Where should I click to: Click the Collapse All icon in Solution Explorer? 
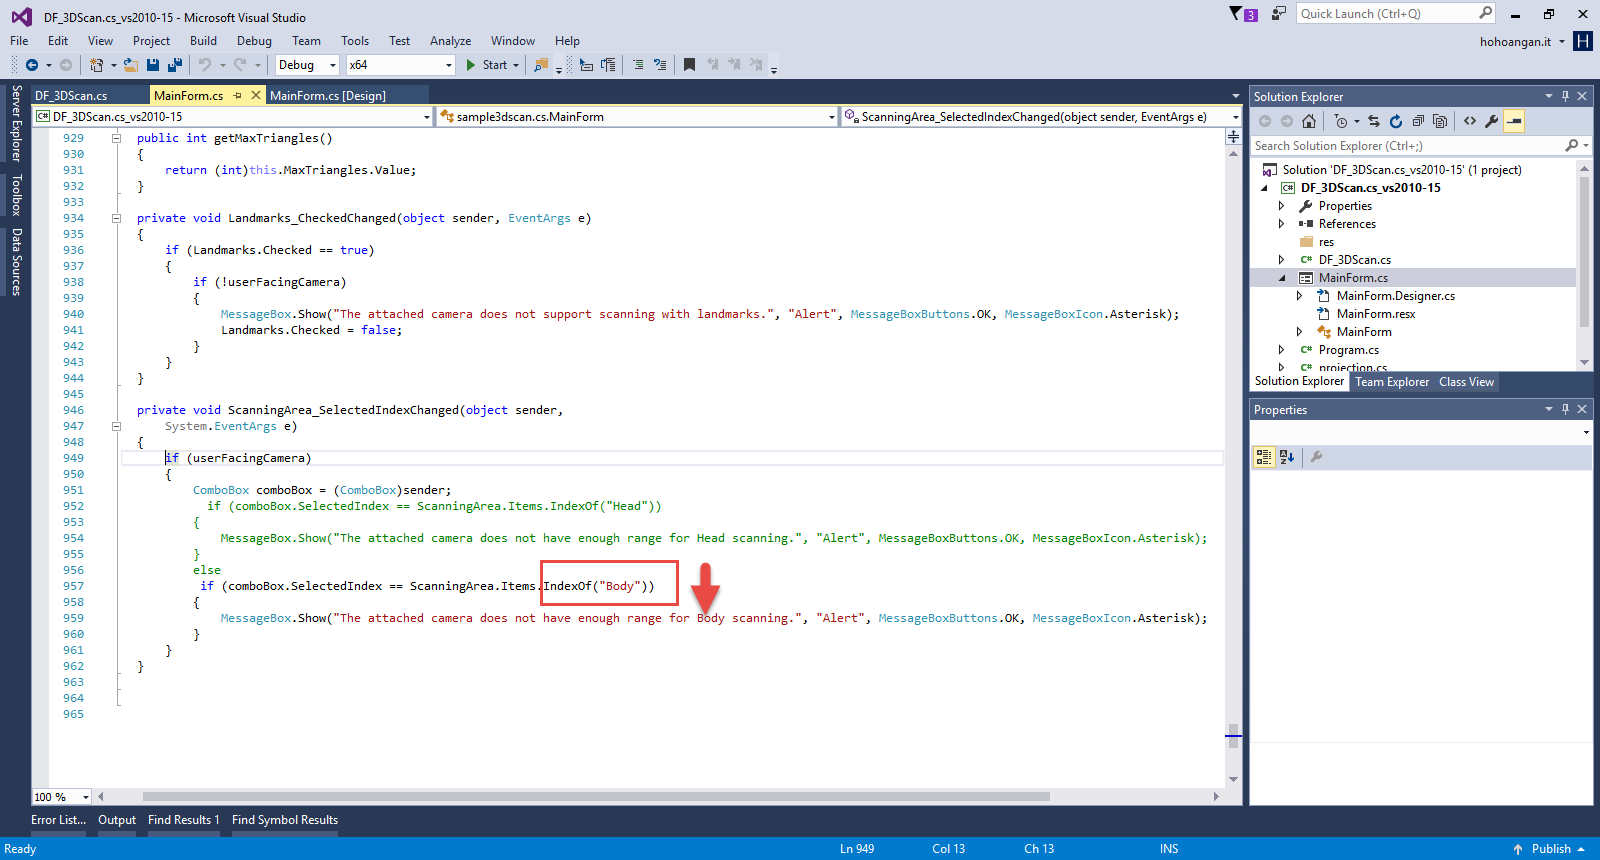pos(1418,121)
